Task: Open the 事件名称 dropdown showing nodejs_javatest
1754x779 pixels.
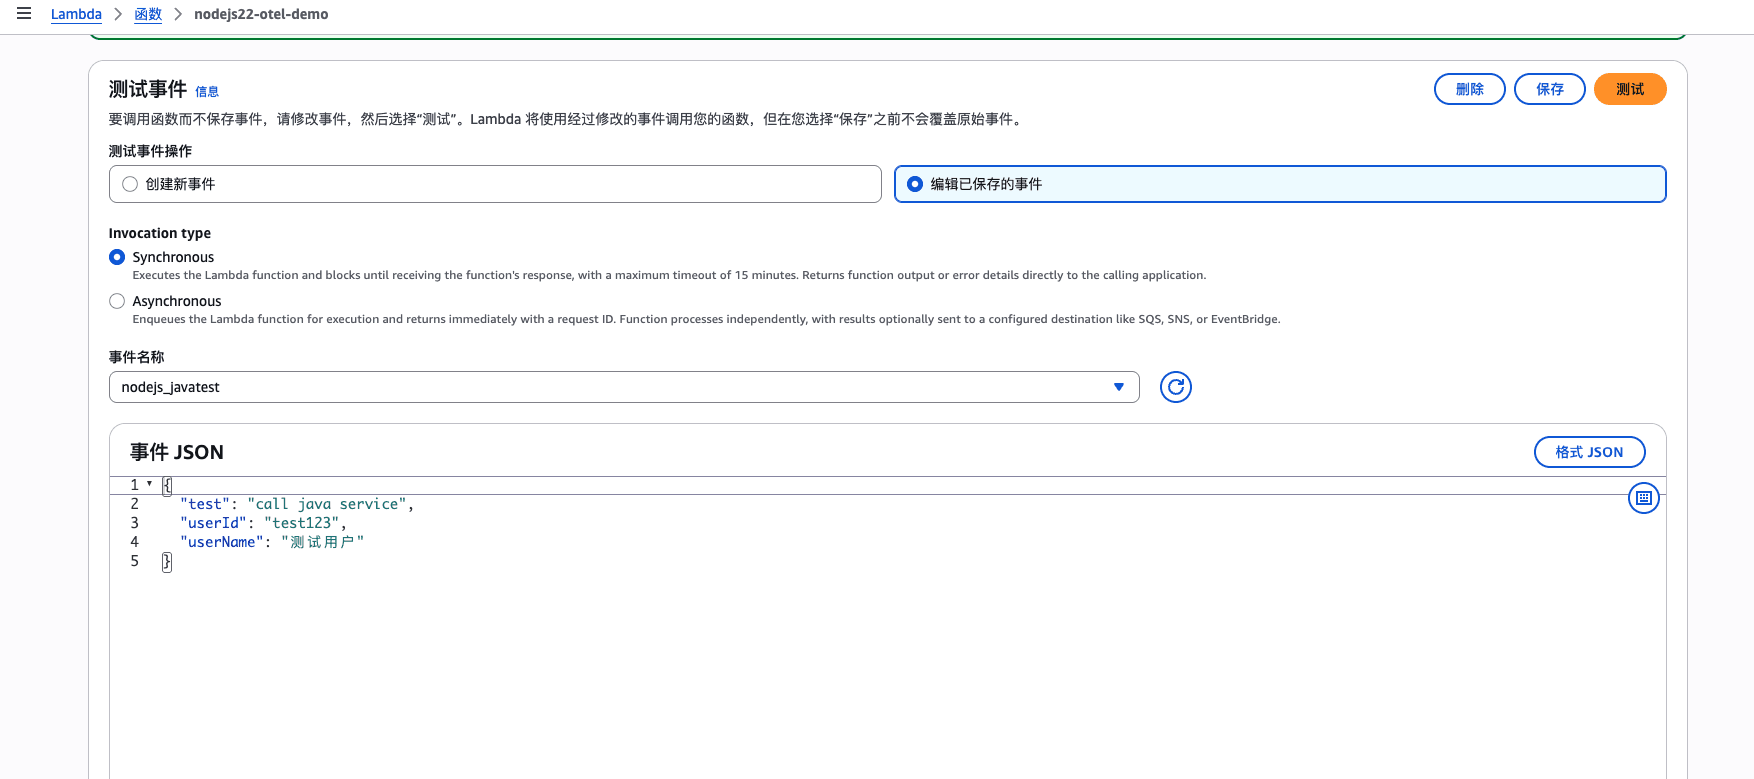Action: point(623,387)
